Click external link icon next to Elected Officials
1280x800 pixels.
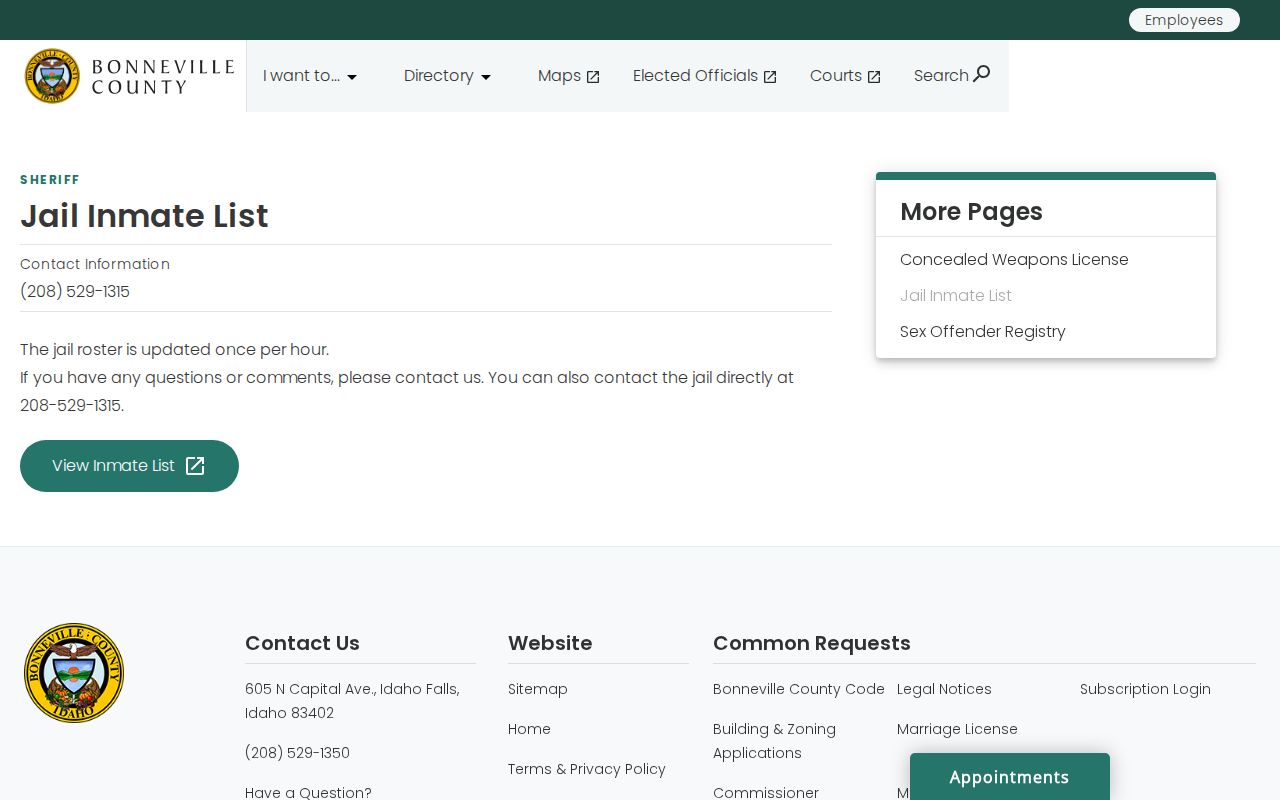click(770, 77)
